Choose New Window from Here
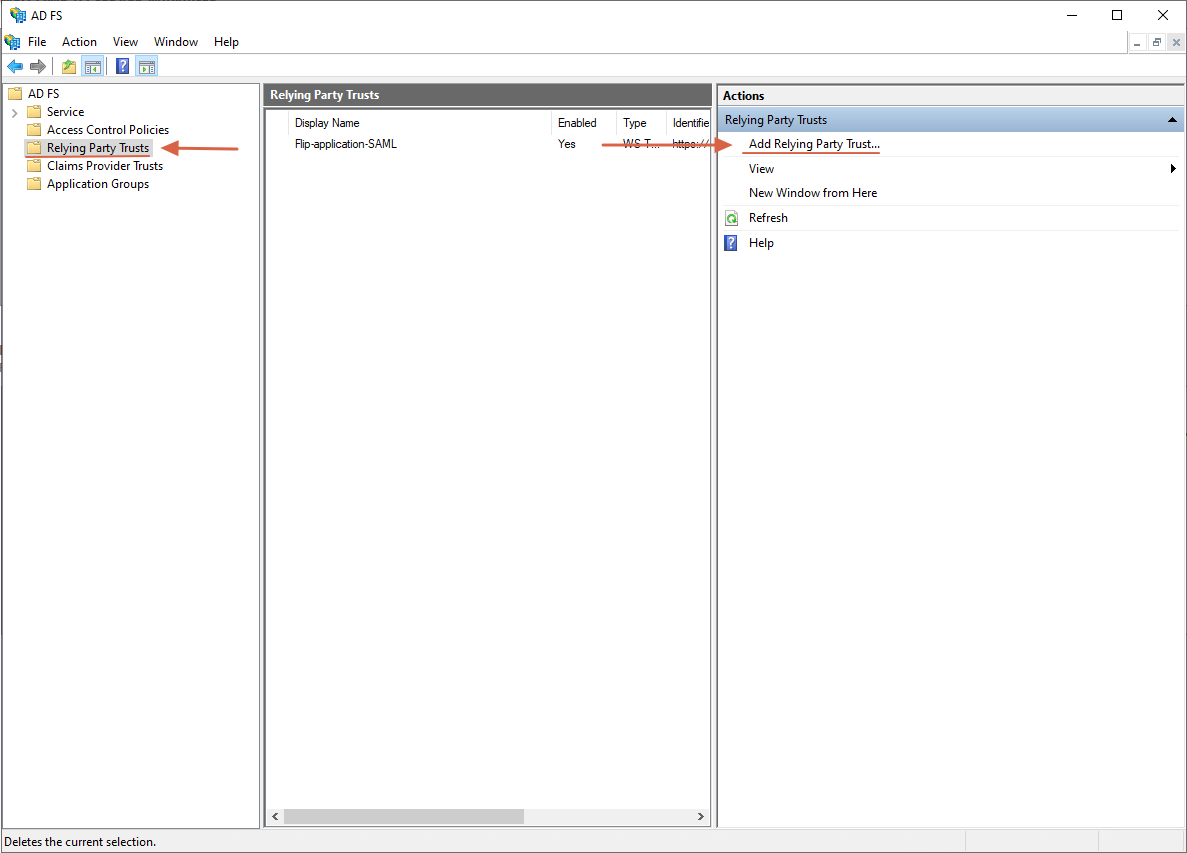This screenshot has height=853, width=1187. (x=813, y=193)
